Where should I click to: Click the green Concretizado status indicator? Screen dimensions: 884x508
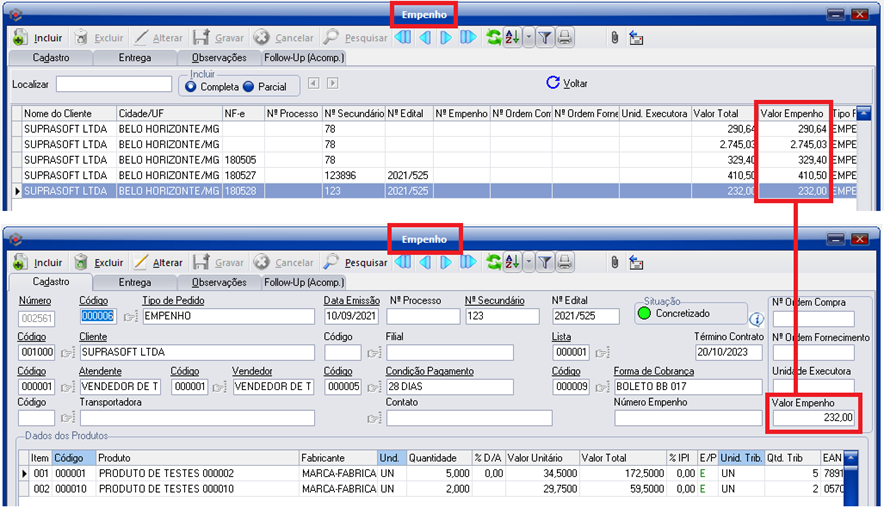pos(643,314)
